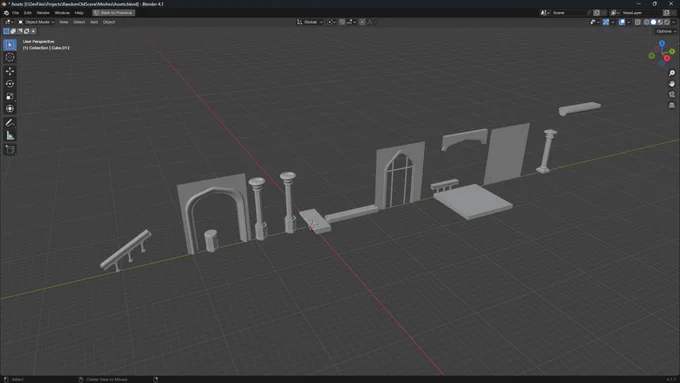Open the File menu
The width and height of the screenshot is (680, 383).
tap(15, 13)
